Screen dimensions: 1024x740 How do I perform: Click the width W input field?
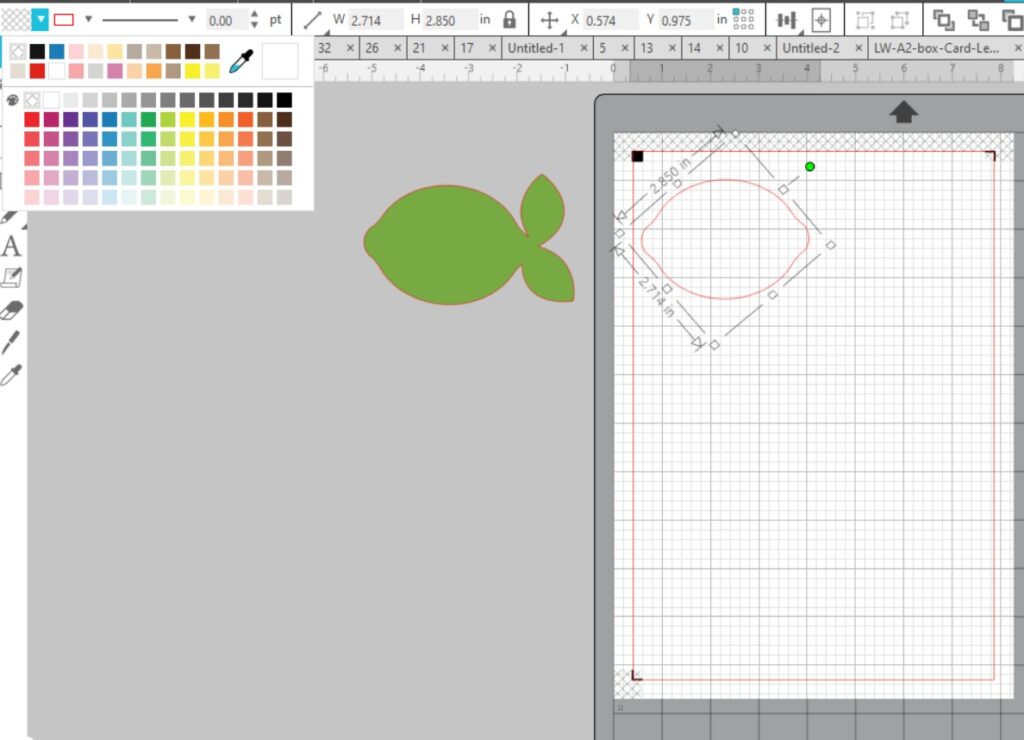375,20
